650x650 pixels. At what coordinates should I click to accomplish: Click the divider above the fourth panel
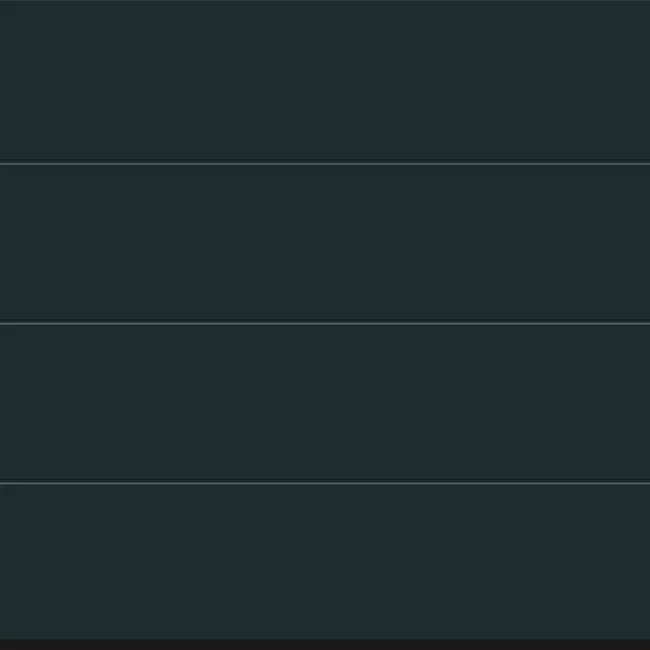coord(325,482)
